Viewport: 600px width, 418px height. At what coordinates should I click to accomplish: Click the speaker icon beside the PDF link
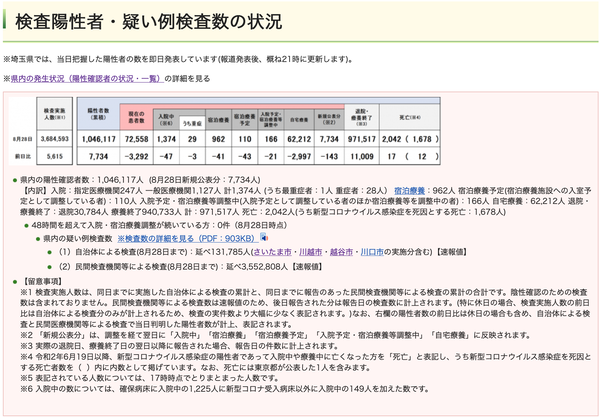[264, 237]
